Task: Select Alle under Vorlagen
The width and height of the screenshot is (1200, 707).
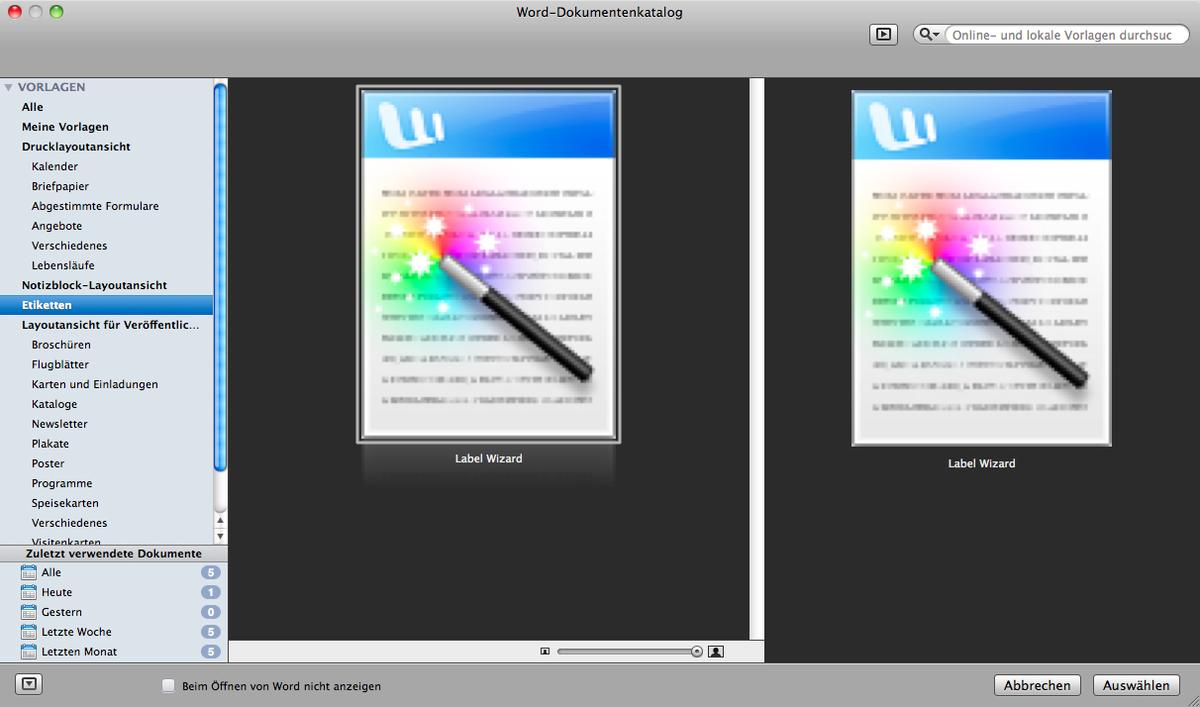Action: pyautogui.click(x=33, y=107)
